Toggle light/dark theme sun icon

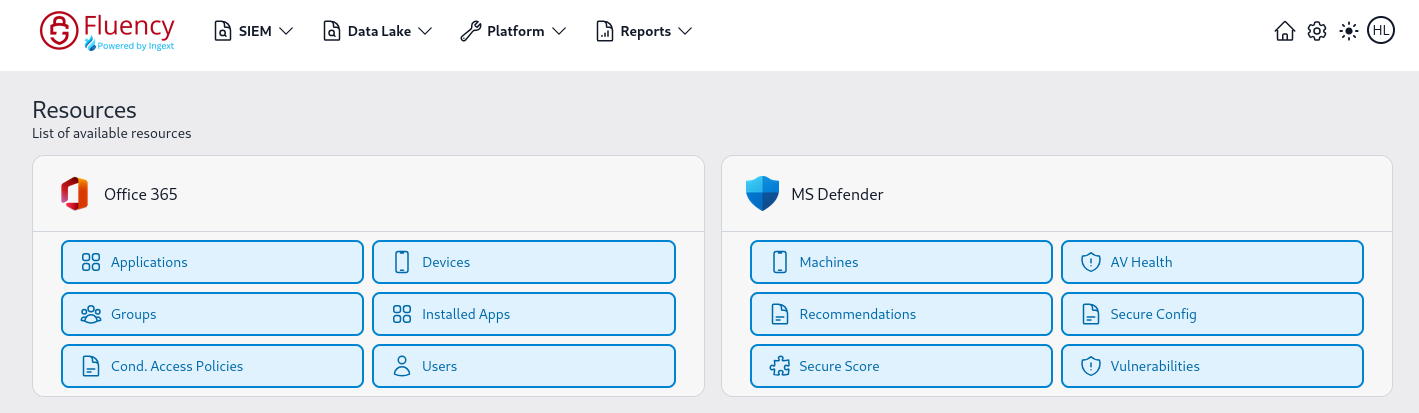[1349, 31]
